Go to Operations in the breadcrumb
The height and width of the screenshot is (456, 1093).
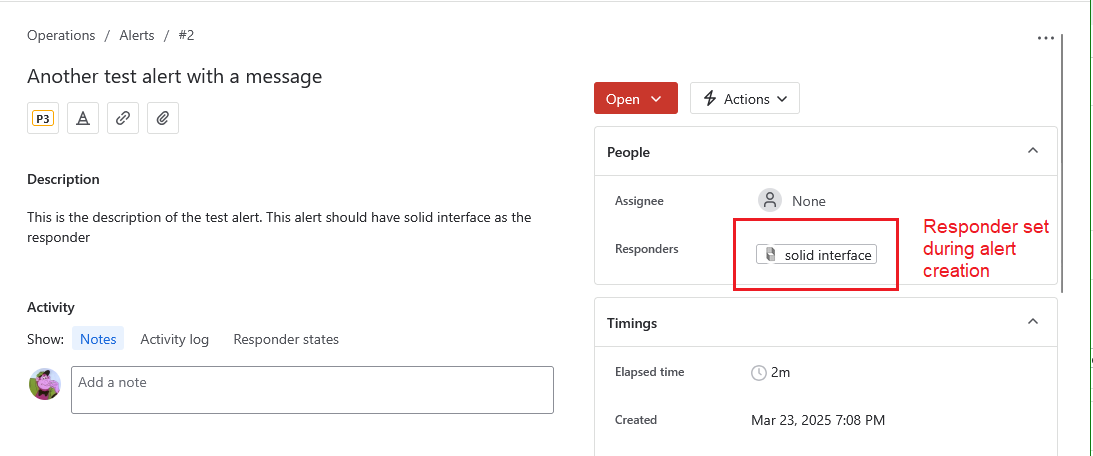(x=61, y=35)
